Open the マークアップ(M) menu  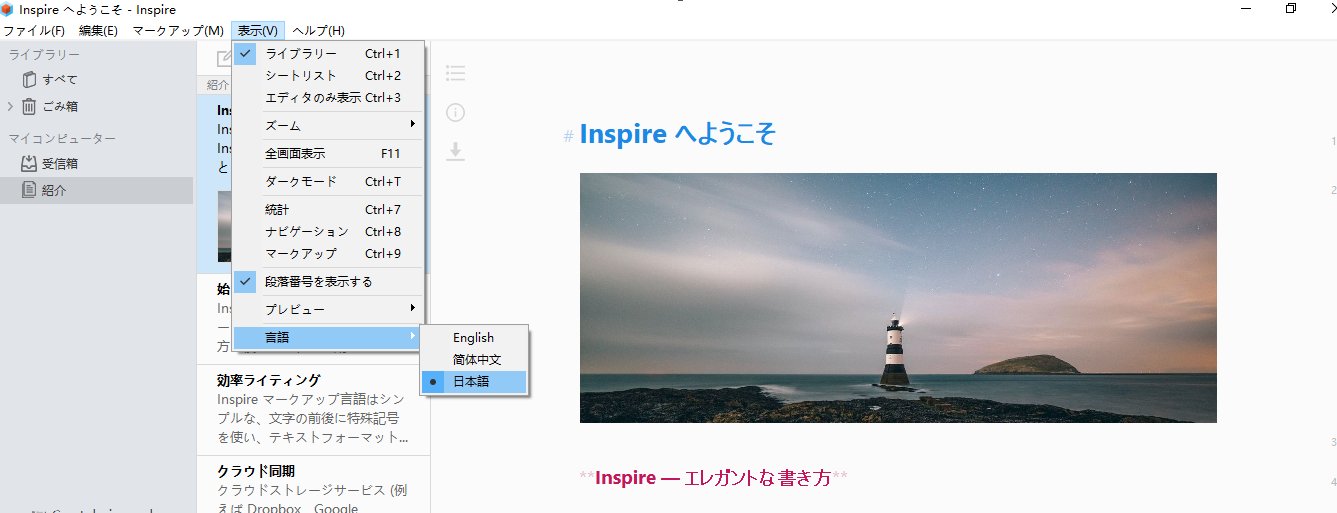[x=178, y=31]
